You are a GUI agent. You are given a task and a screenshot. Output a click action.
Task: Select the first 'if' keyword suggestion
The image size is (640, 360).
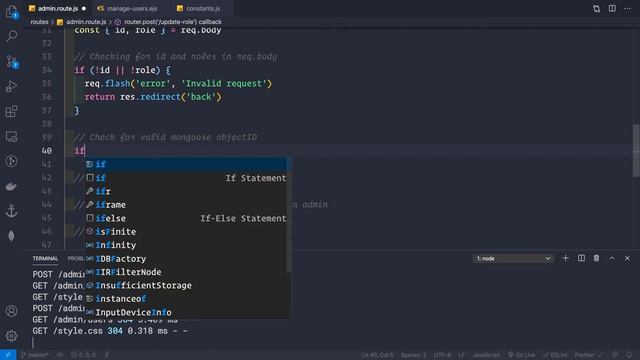coord(186,164)
